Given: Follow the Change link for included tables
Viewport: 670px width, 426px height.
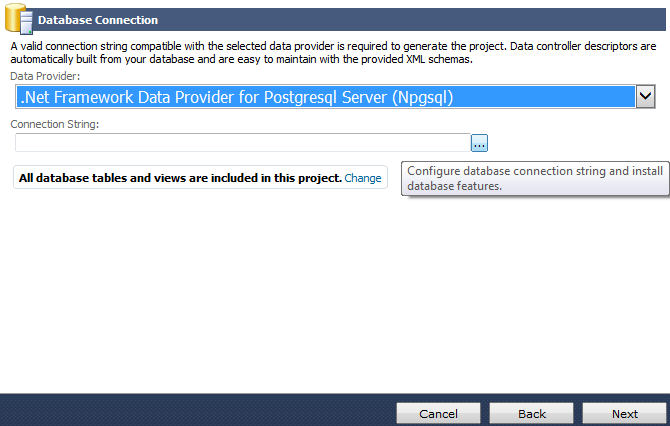Looking at the screenshot, I should pos(363,178).
